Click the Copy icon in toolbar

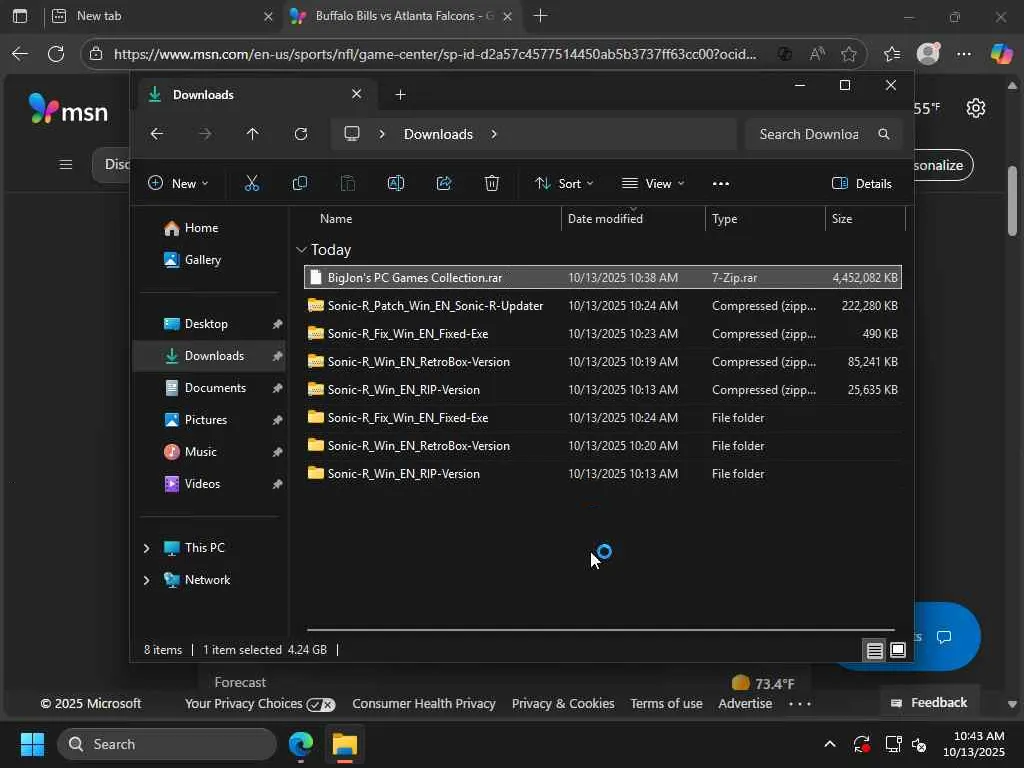pyautogui.click(x=299, y=183)
